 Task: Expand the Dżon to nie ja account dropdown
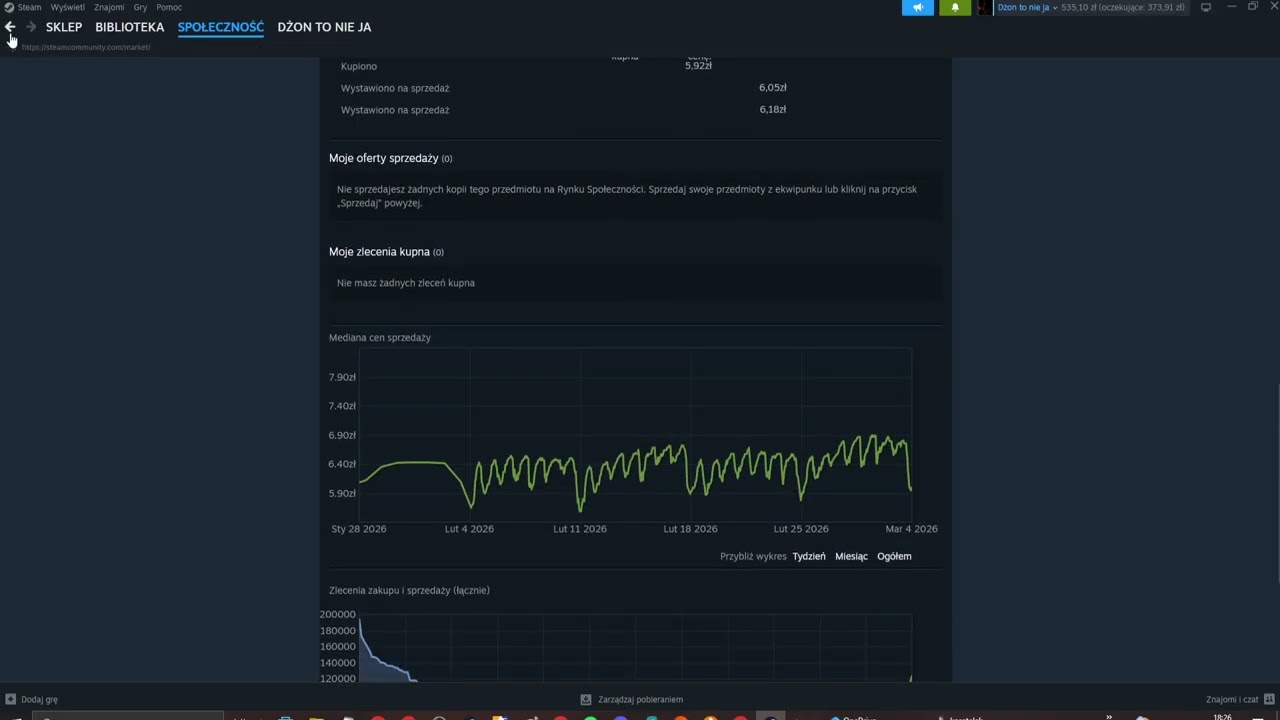coord(1027,7)
